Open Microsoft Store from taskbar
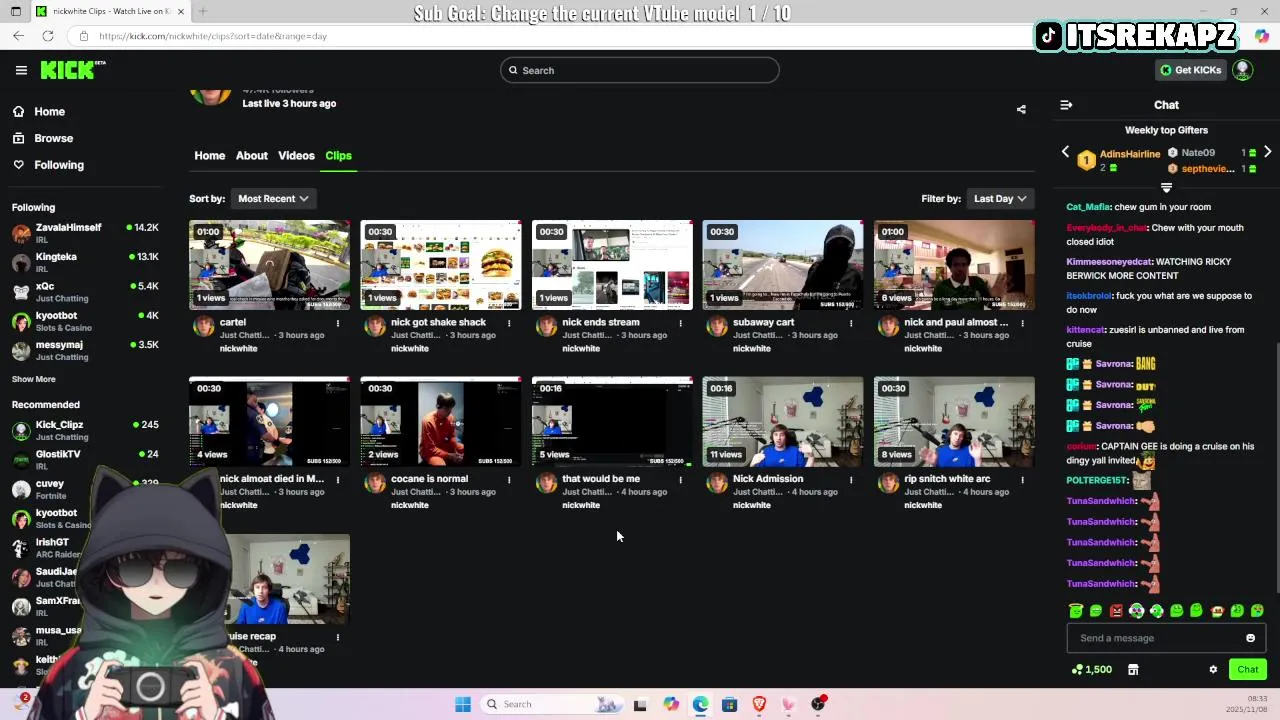Viewport: 1280px width, 720px height. click(x=729, y=704)
